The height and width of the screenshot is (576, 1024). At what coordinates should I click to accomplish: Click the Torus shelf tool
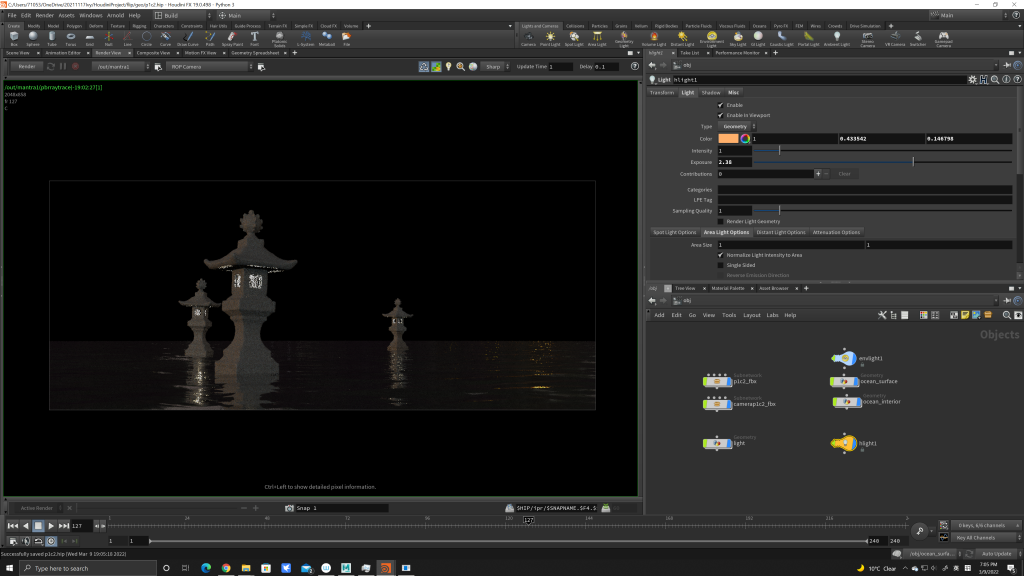(x=70, y=38)
